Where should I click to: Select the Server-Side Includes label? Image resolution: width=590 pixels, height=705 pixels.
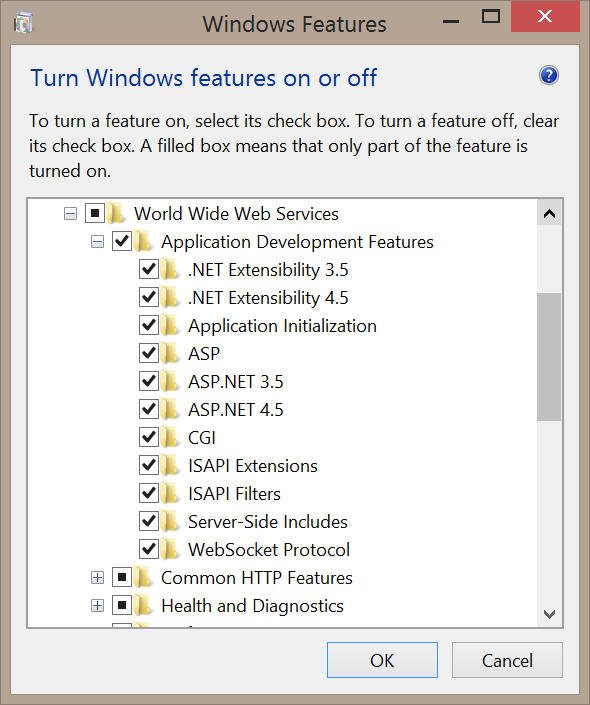click(x=268, y=522)
